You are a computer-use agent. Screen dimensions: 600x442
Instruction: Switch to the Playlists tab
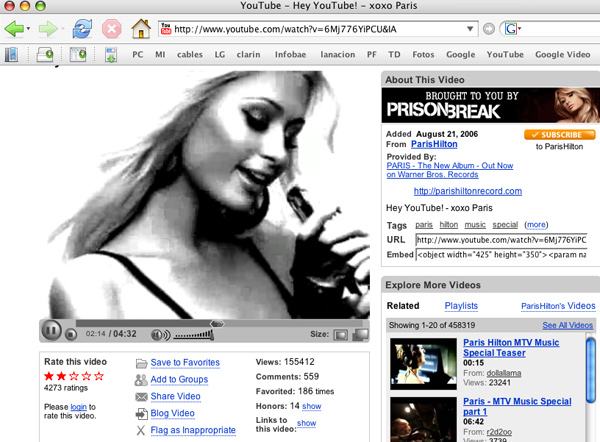pos(461,305)
